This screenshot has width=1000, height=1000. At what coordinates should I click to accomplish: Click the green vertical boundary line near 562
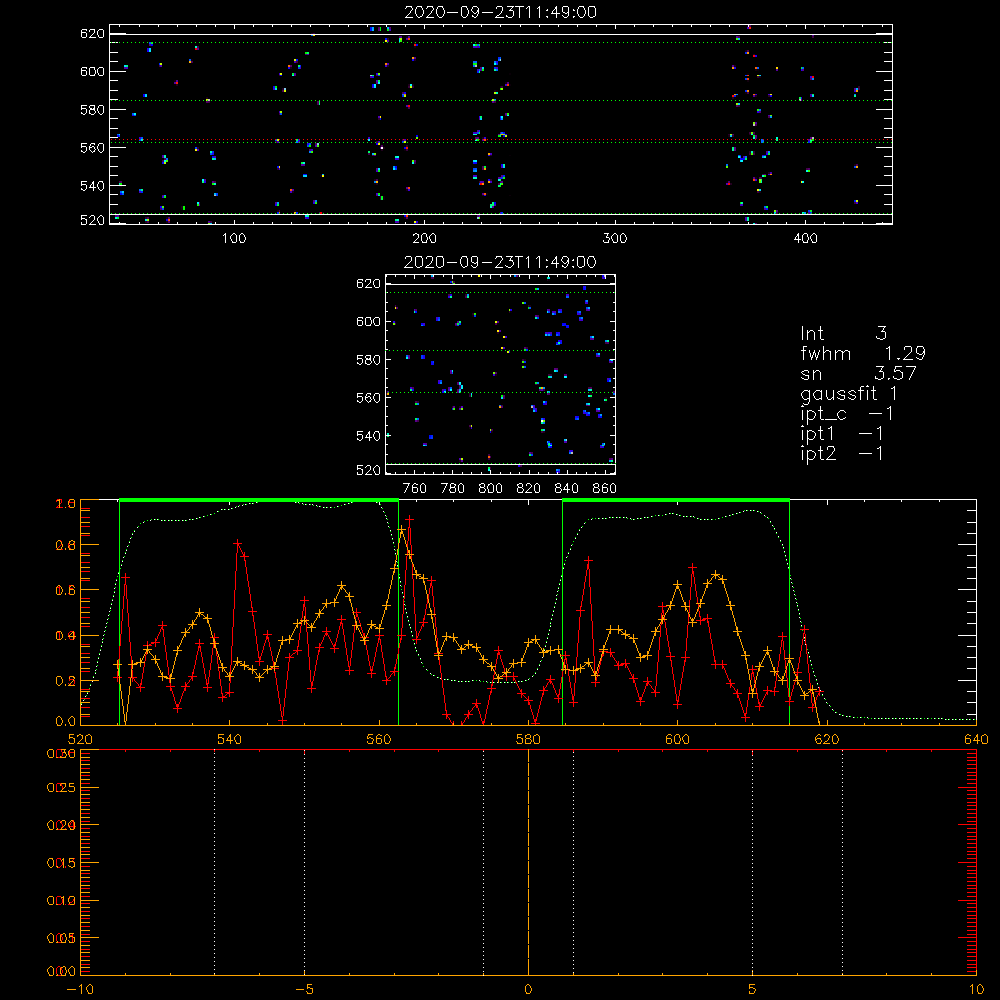tap(399, 612)
